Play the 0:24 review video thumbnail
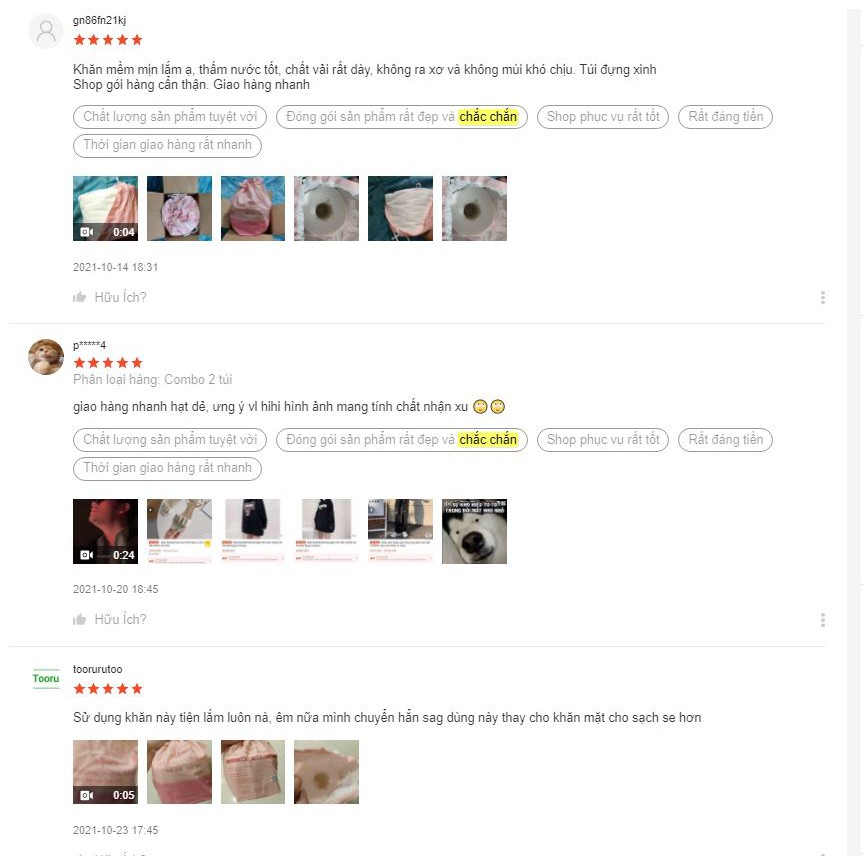Image resolution: width=865 pixels, height=865 pixels. 105,531
